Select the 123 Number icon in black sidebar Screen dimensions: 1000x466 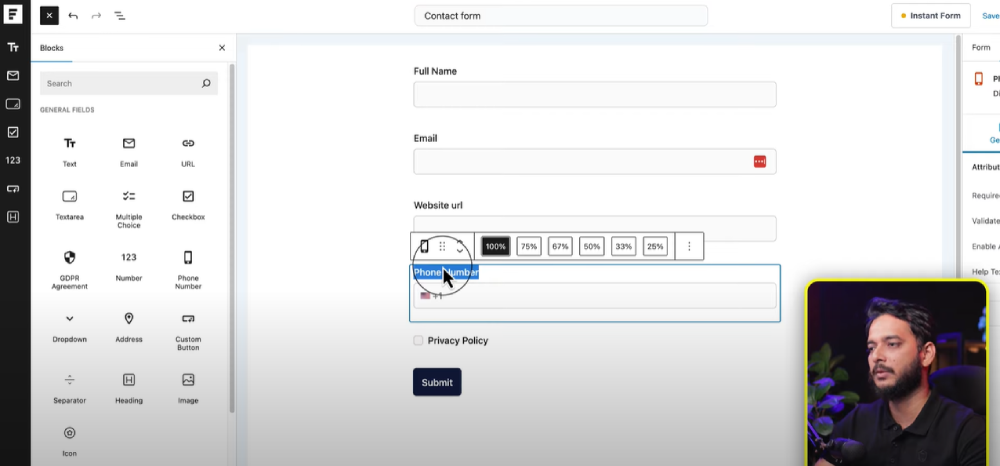click(13, 160)
